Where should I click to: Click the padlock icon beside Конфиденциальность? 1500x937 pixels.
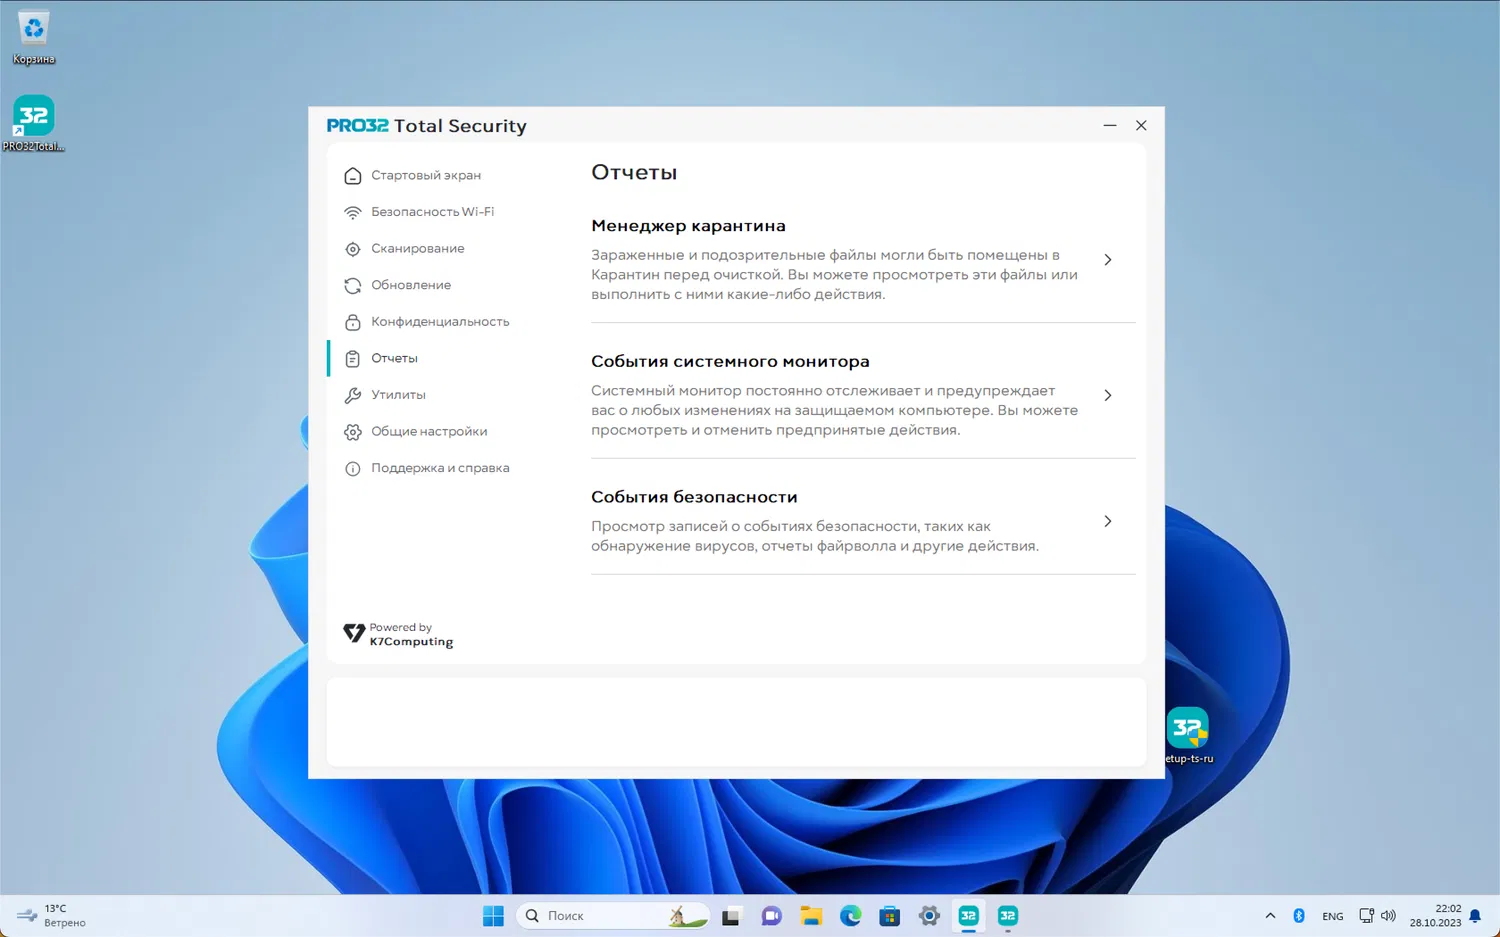tap(352, 322)
